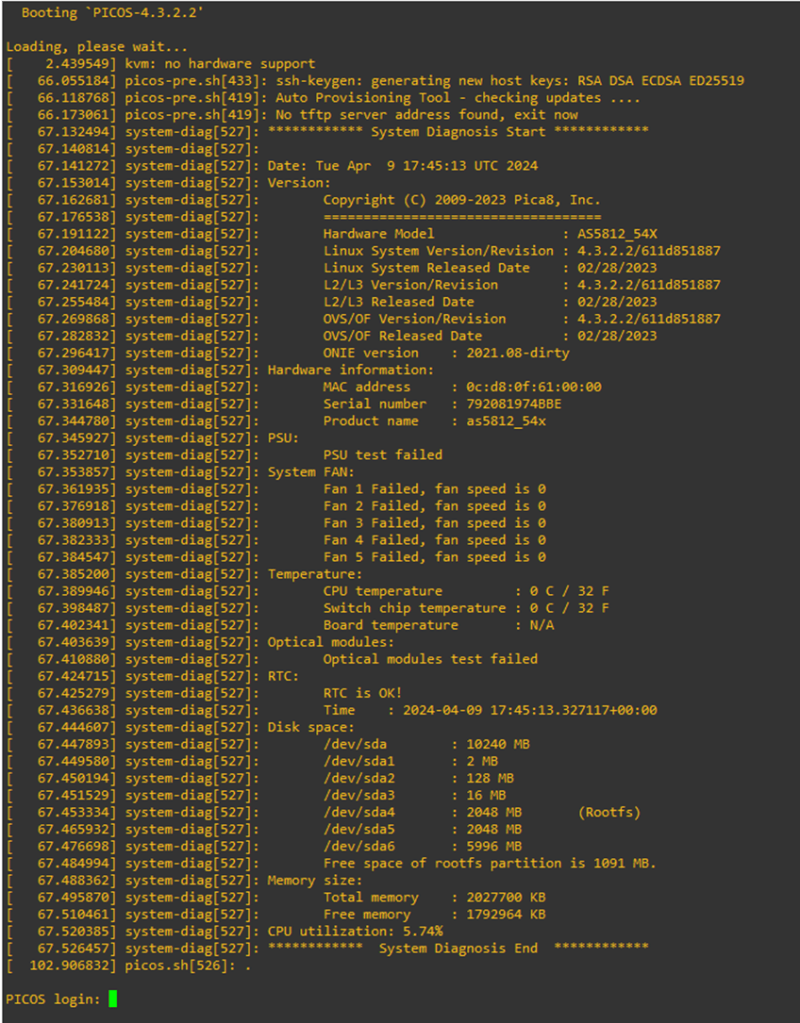Click "Optical modules test failed" text

coord(430,658)
